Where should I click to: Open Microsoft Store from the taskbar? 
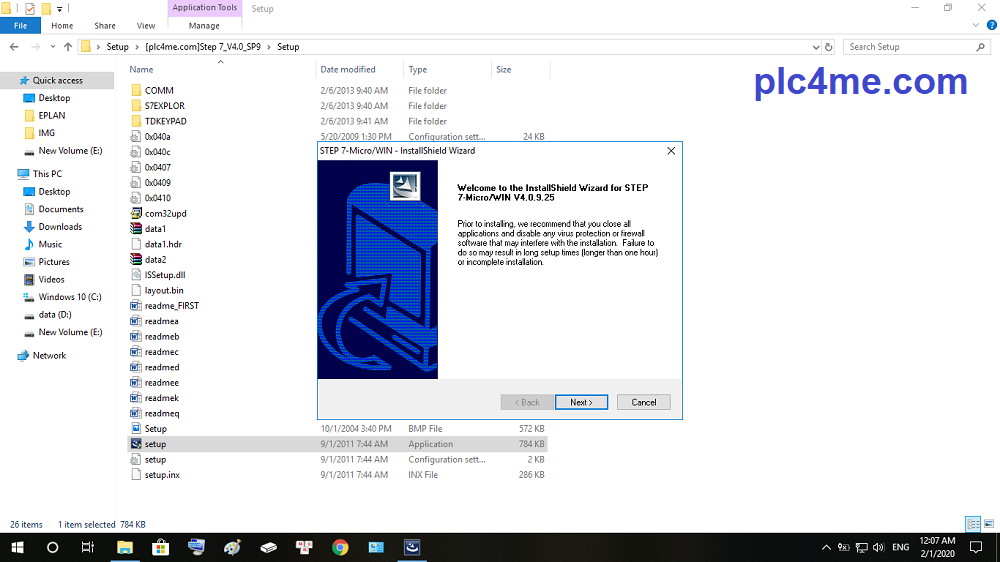click(x=160, y=547)
